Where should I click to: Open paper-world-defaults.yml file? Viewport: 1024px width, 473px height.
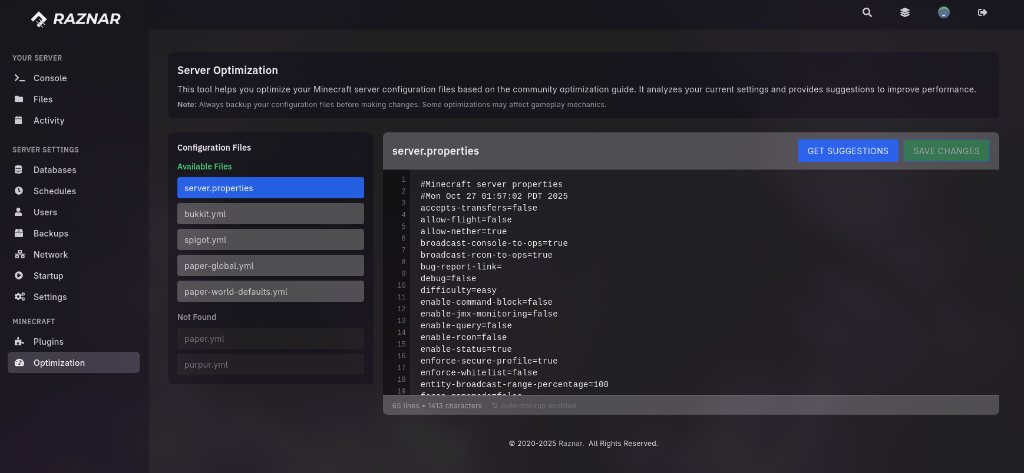270,292
